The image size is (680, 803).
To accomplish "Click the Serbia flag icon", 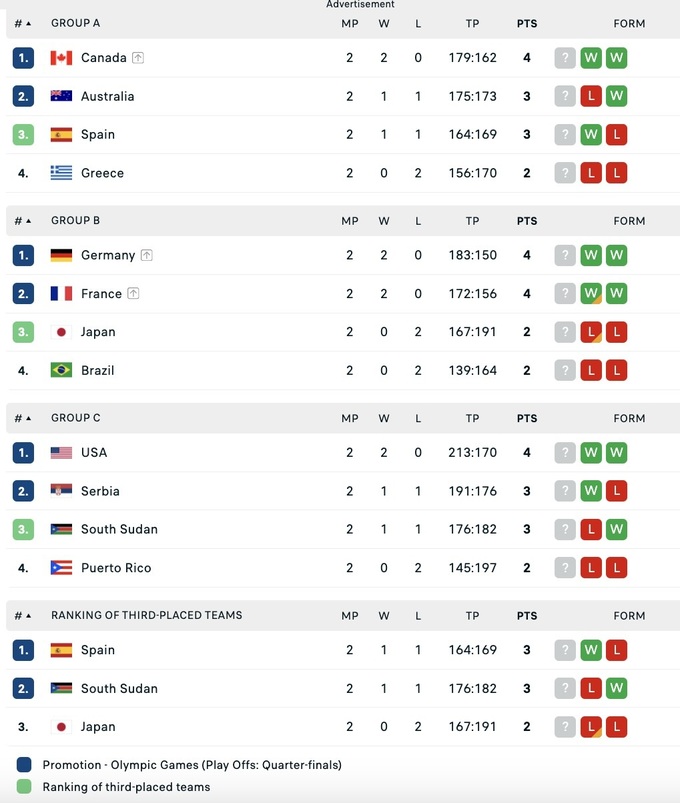I will [62, 491].
